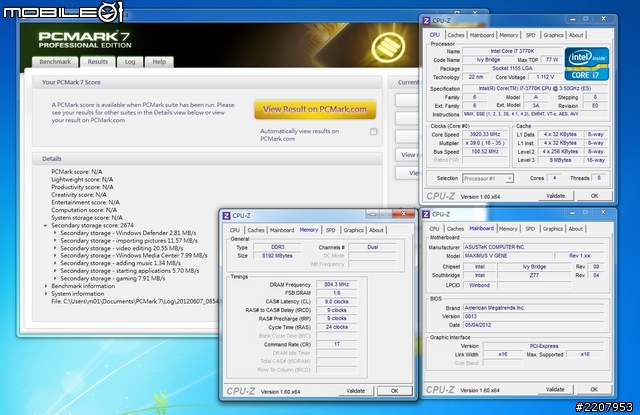The height and width of the screenshot is (415, 640).
Task: Open Graphics tab in the CPU-Z Mainboard window
Action: pos(553,229)
